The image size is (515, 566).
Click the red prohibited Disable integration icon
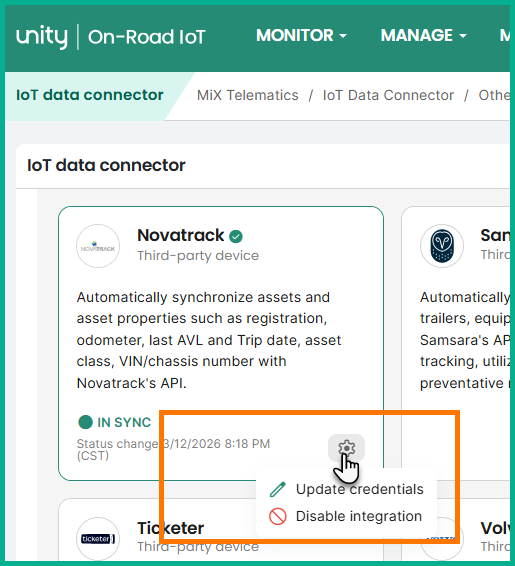278,516
